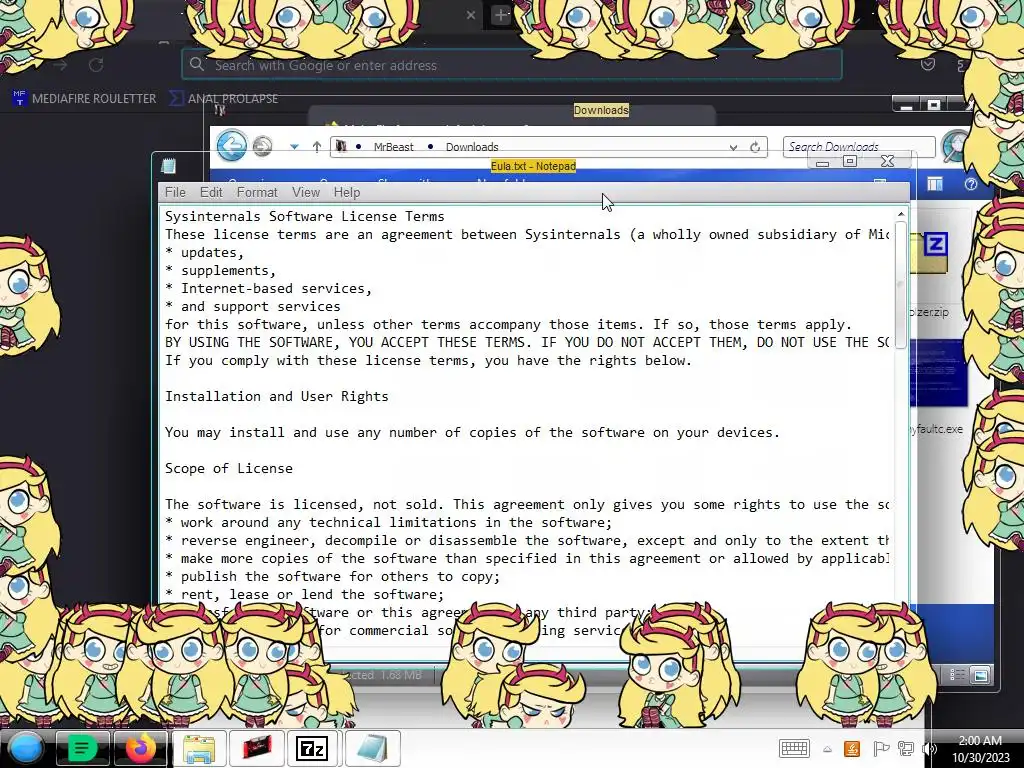Click the explorer search magnifier icon
This screenshot has width=1024, height=768.
(956, 145)
